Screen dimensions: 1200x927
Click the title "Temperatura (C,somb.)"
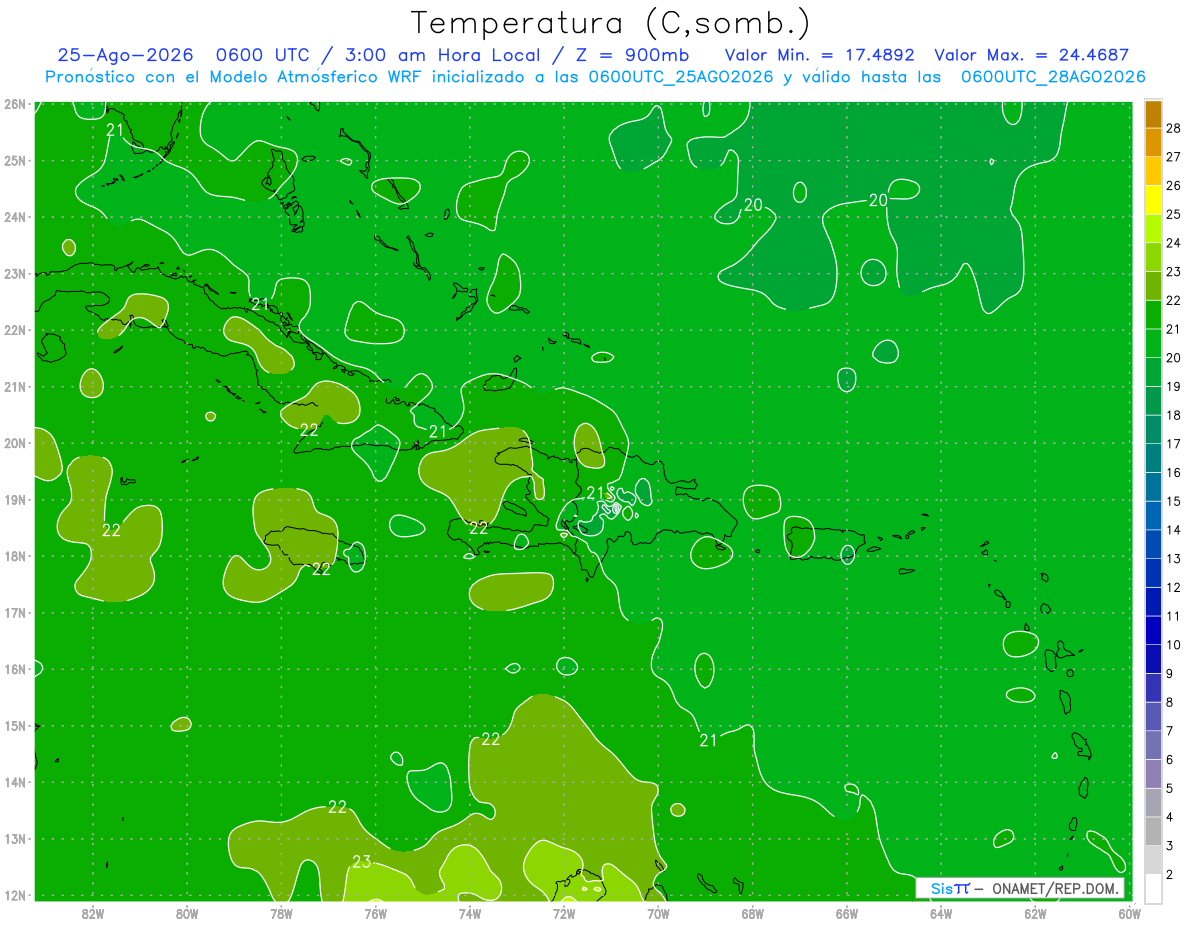coord(611,23)
